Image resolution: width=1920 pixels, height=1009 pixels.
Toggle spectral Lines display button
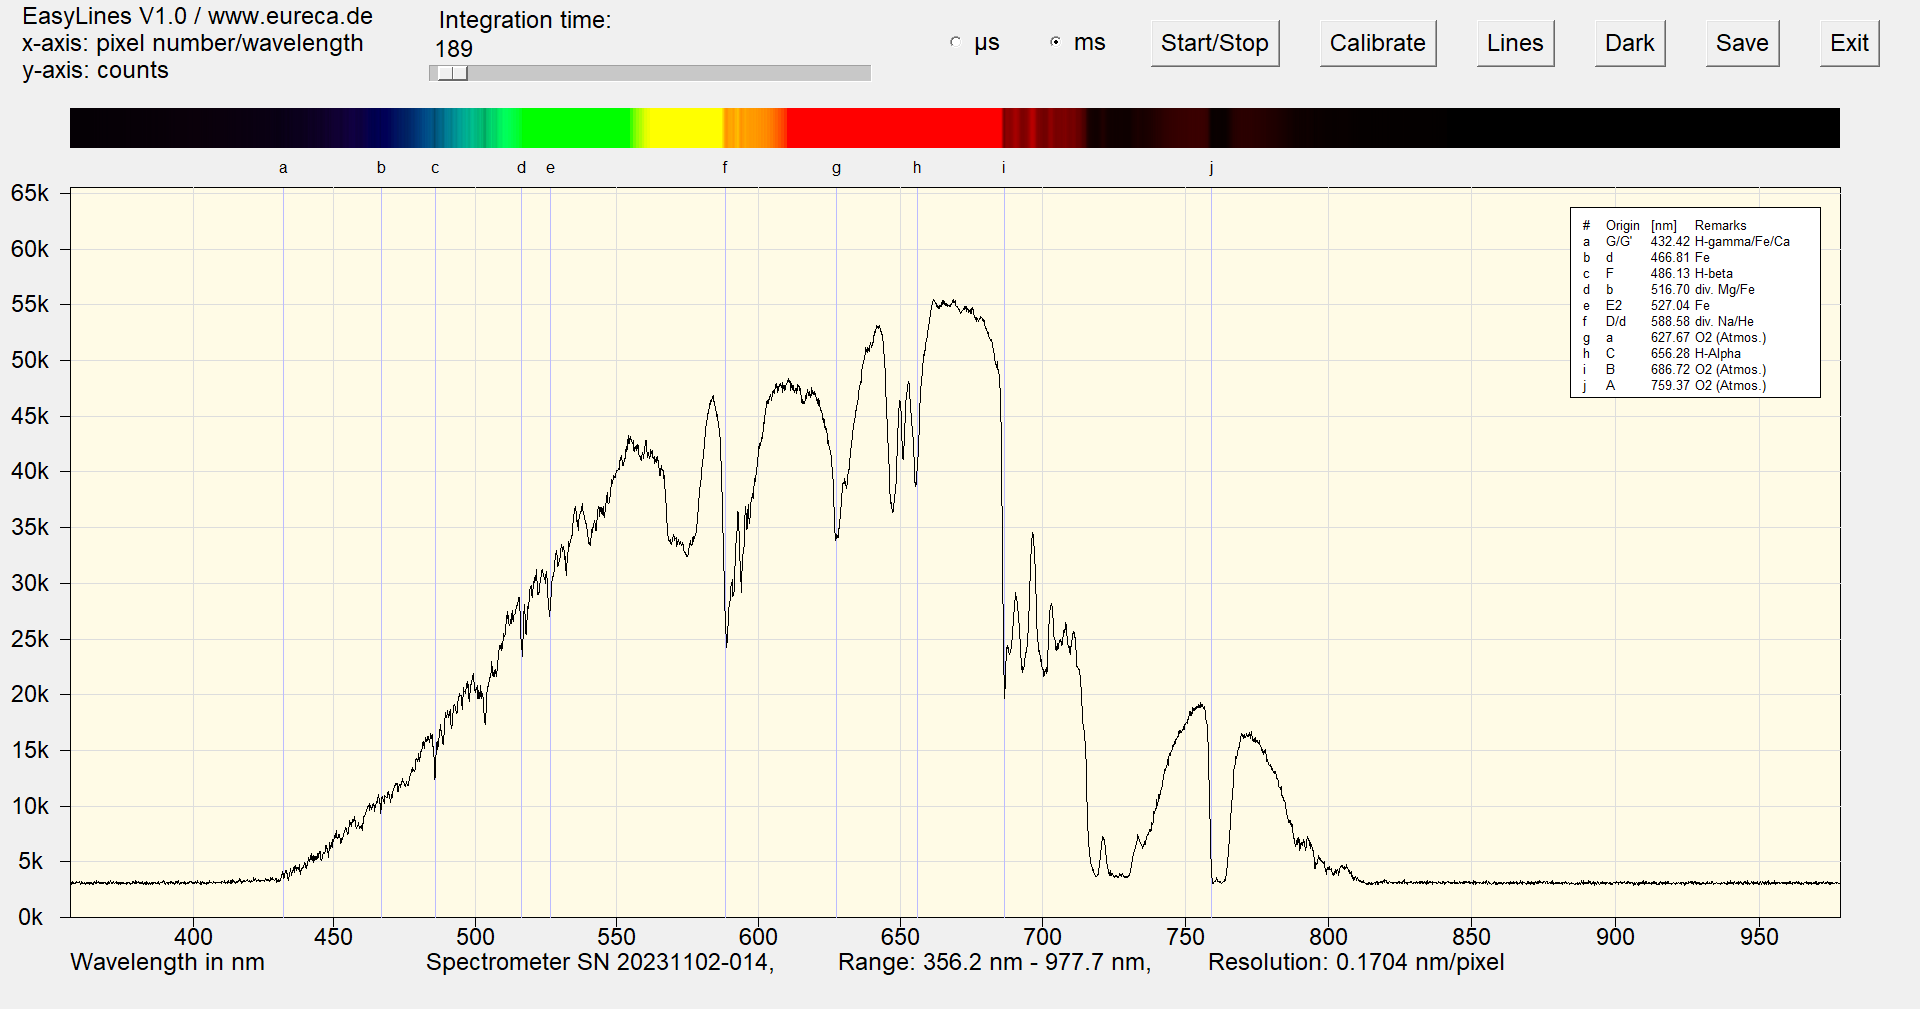pos(1515,43)
